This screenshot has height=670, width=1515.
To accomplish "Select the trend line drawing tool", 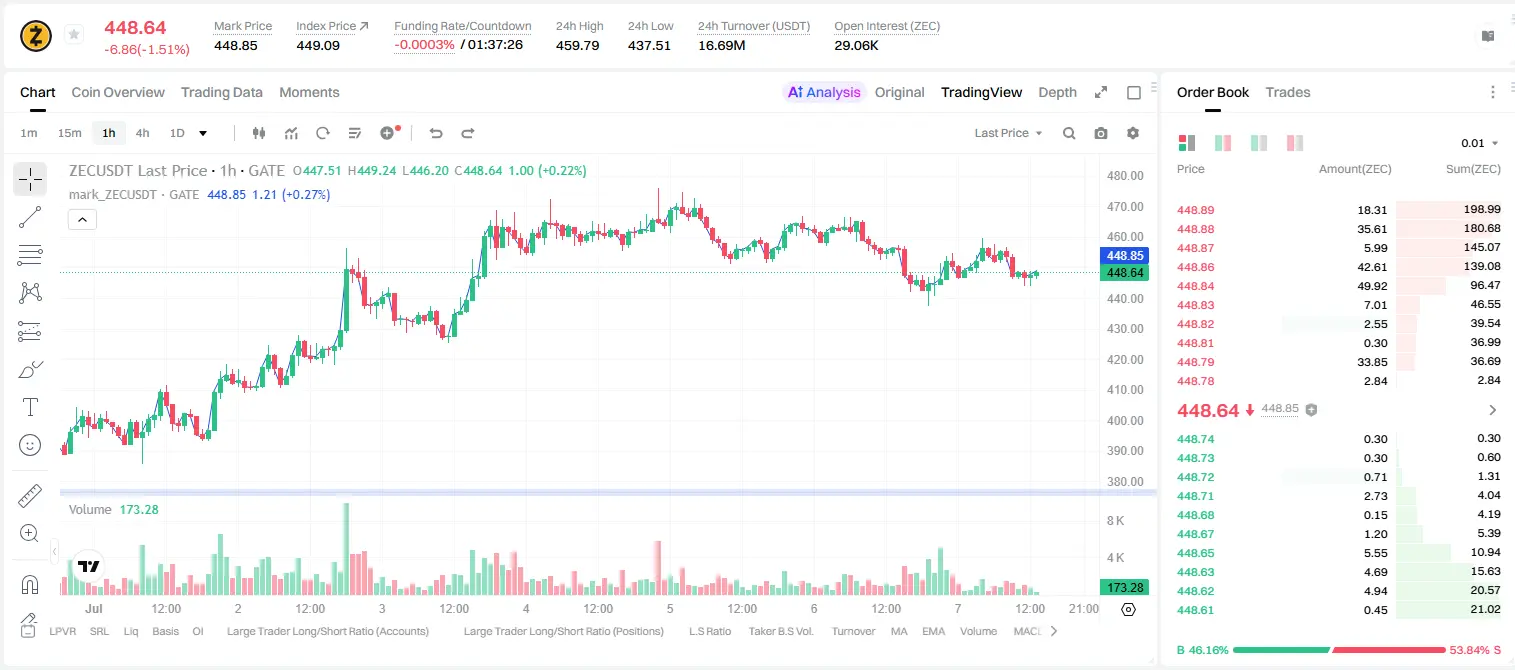I will click(30, 217).
